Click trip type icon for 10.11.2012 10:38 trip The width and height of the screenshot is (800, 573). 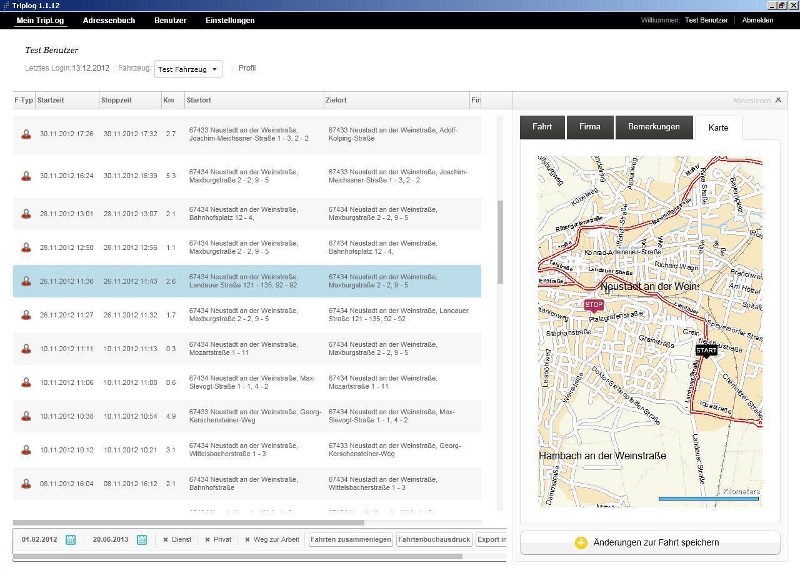point(26,416)
